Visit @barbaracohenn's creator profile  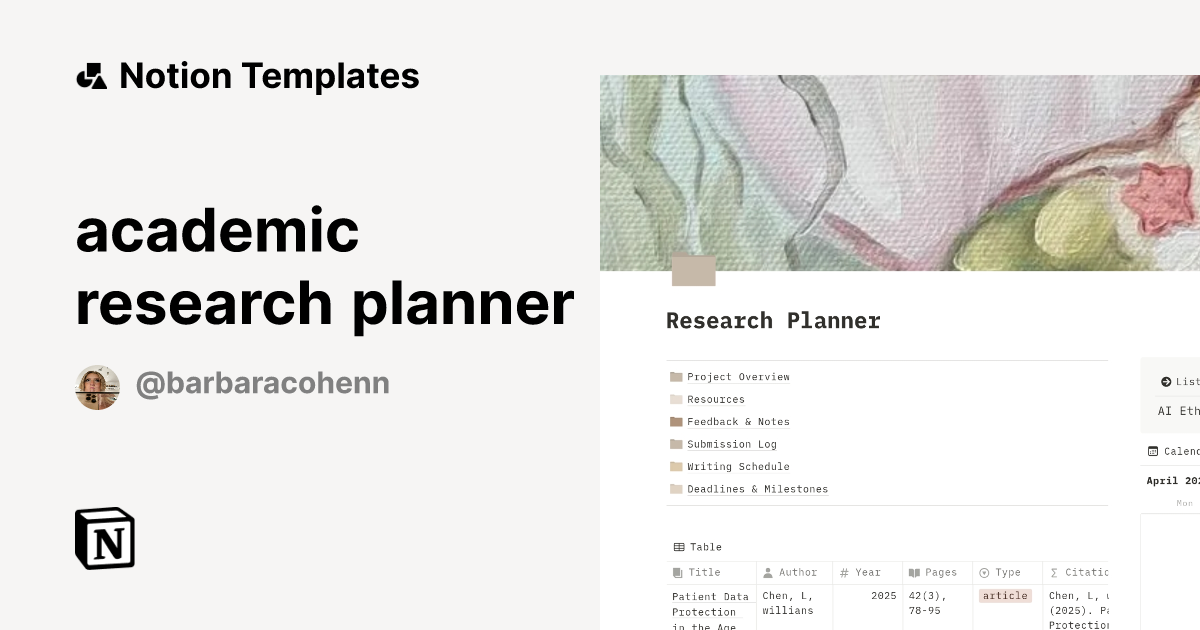pyautogui.click(x=262, y=383)
